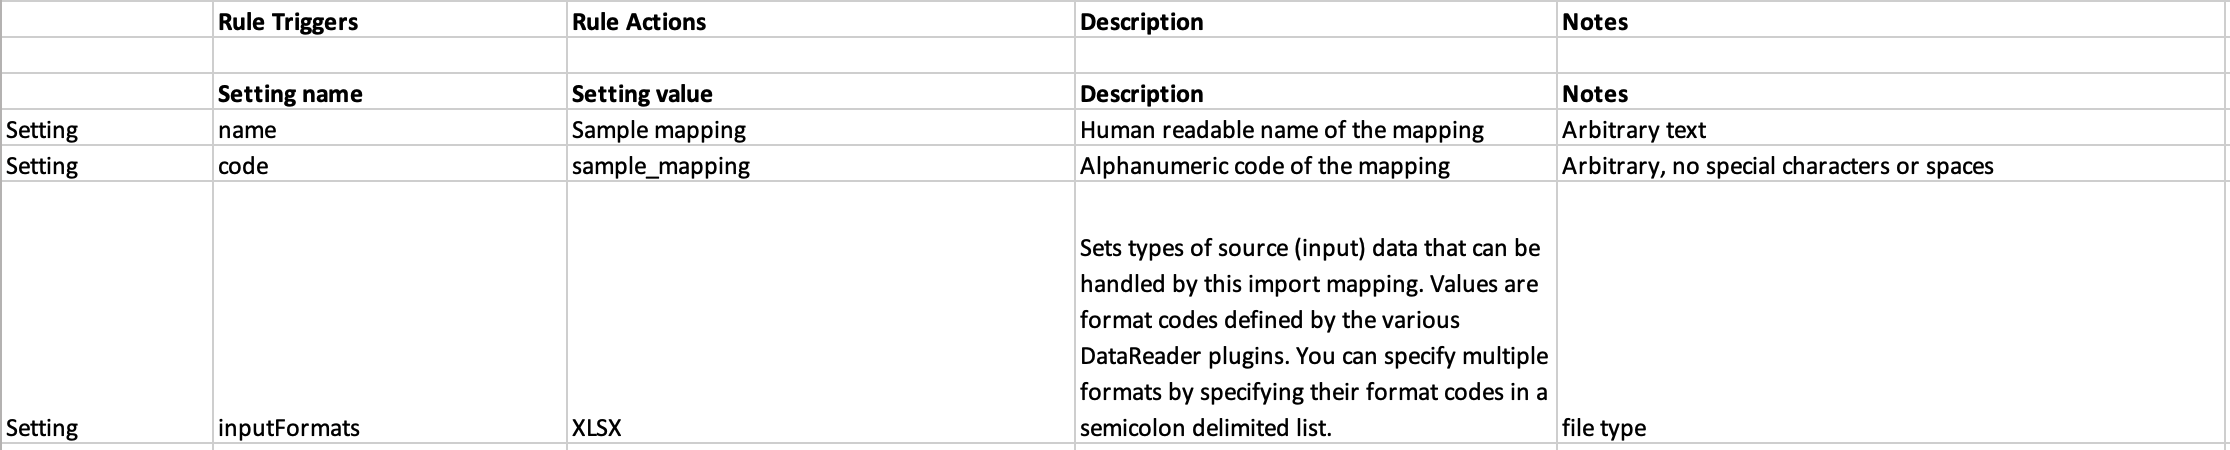The width and height of the screenshot is (2230, 450).
Task: Click the DataReader plugins description cell
Action: coord(1316,312)
